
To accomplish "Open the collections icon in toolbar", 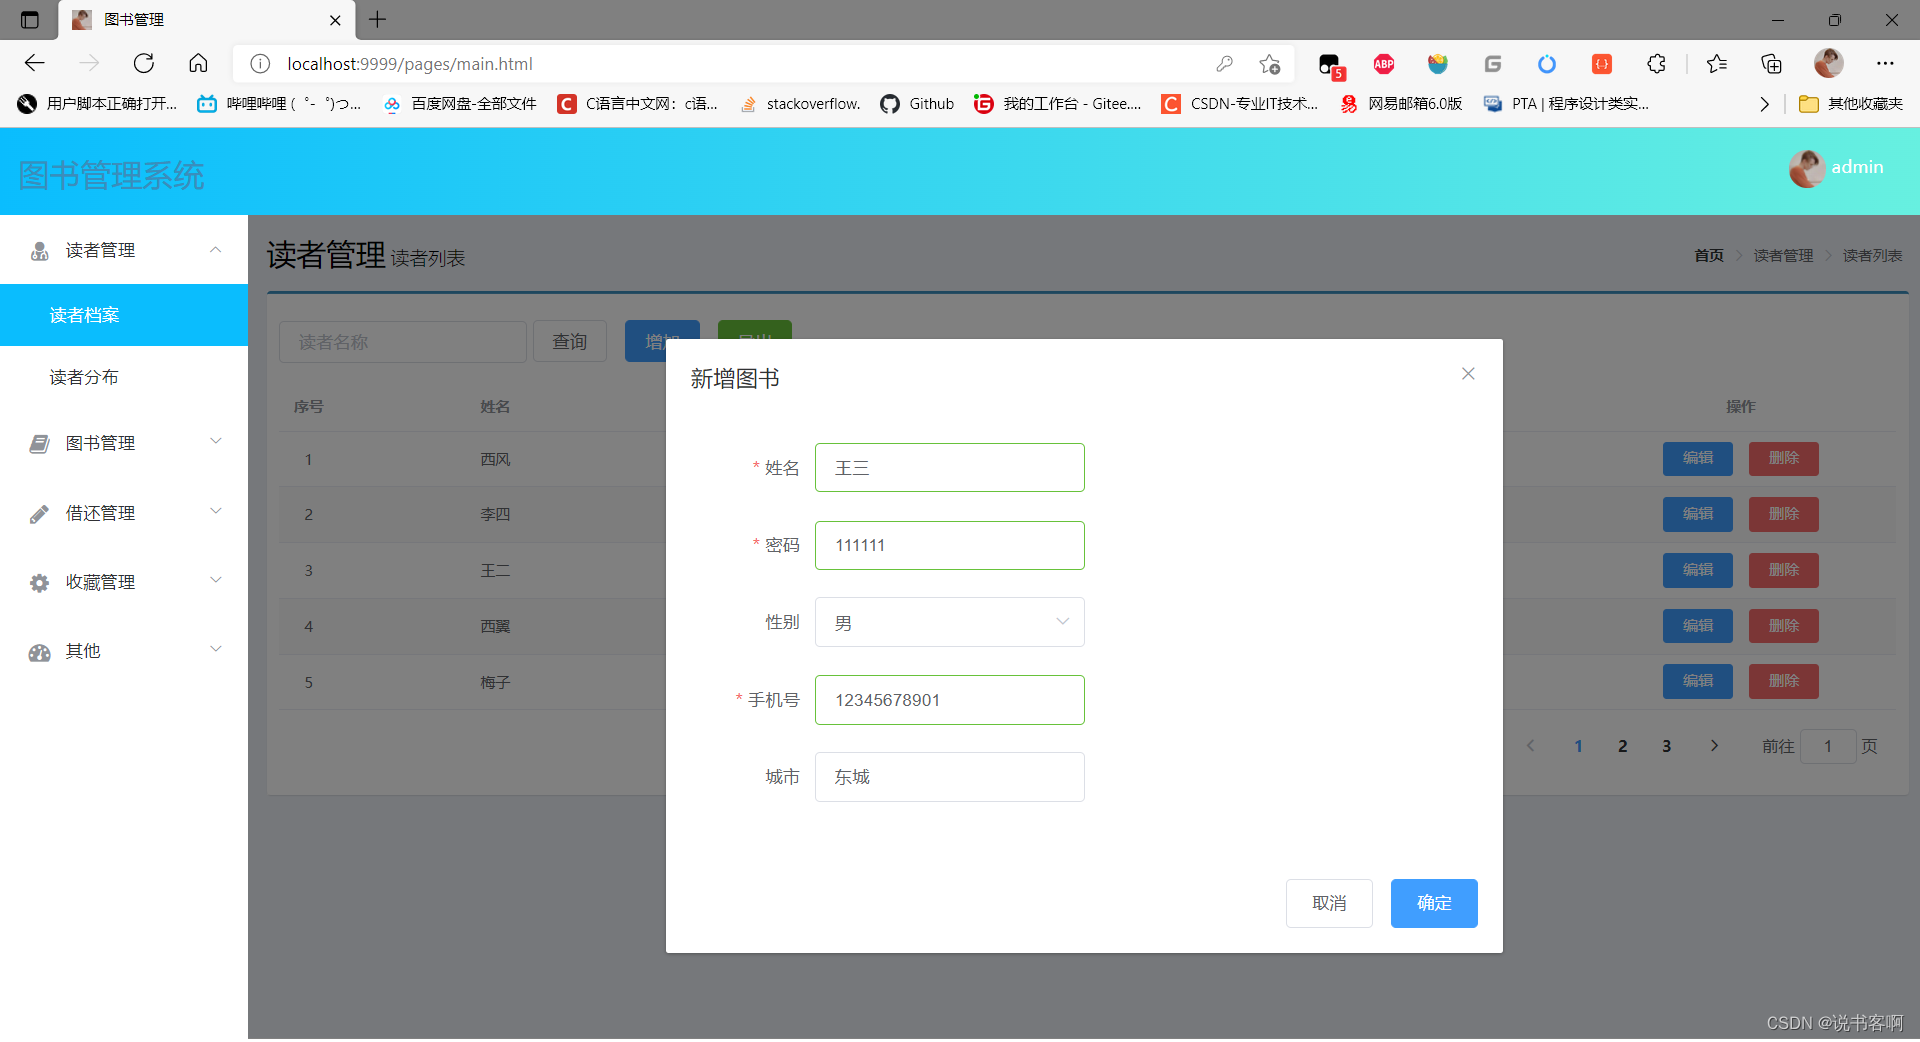I will click(x=1771, y=64).
